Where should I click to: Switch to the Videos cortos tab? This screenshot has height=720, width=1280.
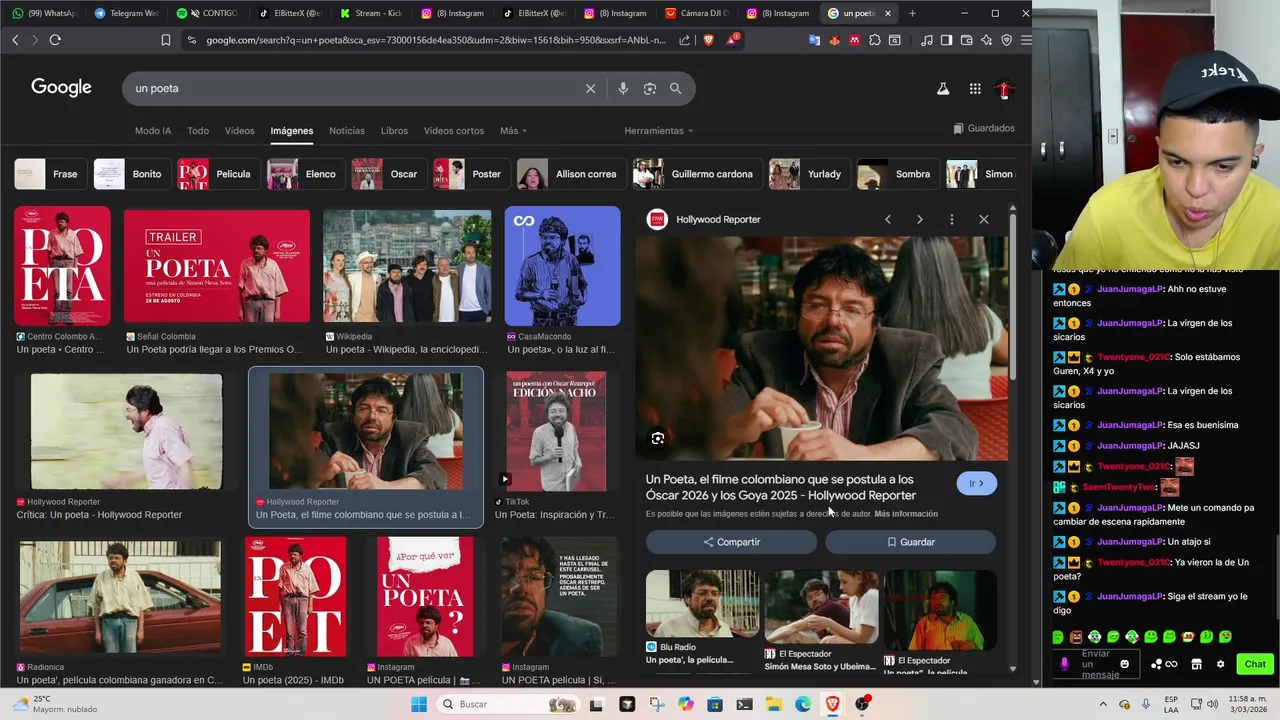click(453, 131)
